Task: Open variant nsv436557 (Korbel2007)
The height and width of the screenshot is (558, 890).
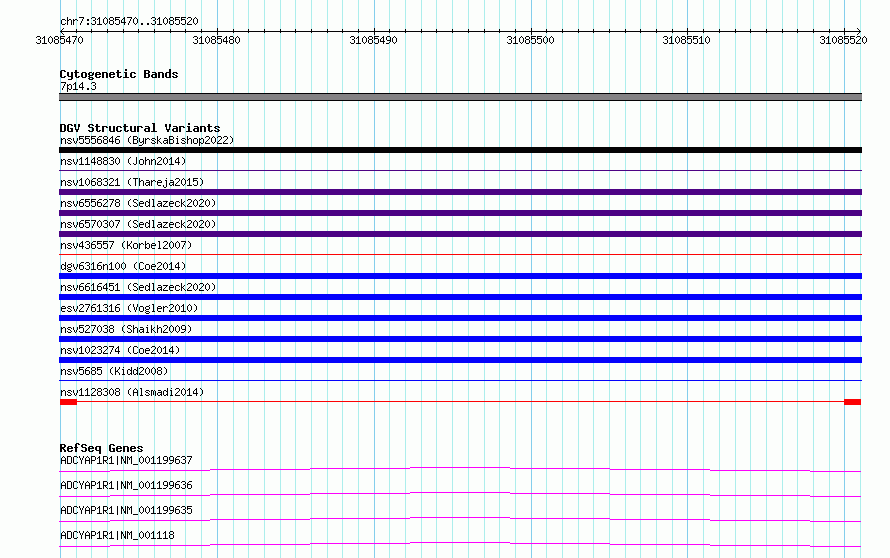Action: pyautogui.click(x=126, y=245)
